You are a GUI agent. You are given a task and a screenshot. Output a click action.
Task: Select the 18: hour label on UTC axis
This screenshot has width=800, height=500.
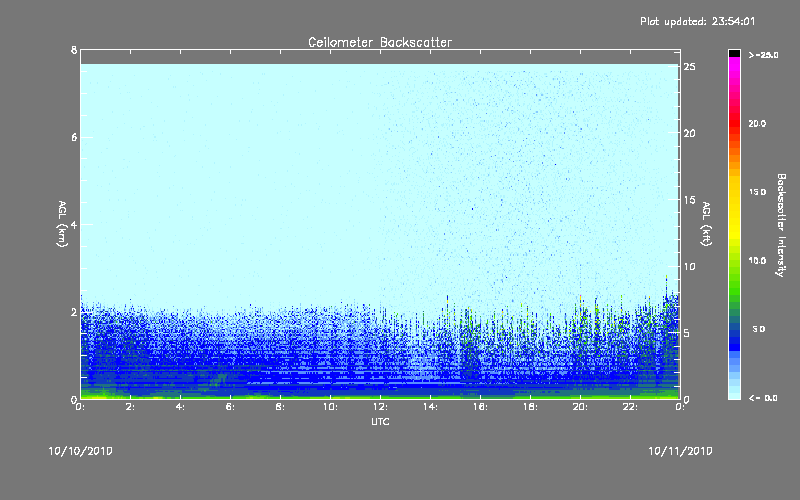pos(531,407)
